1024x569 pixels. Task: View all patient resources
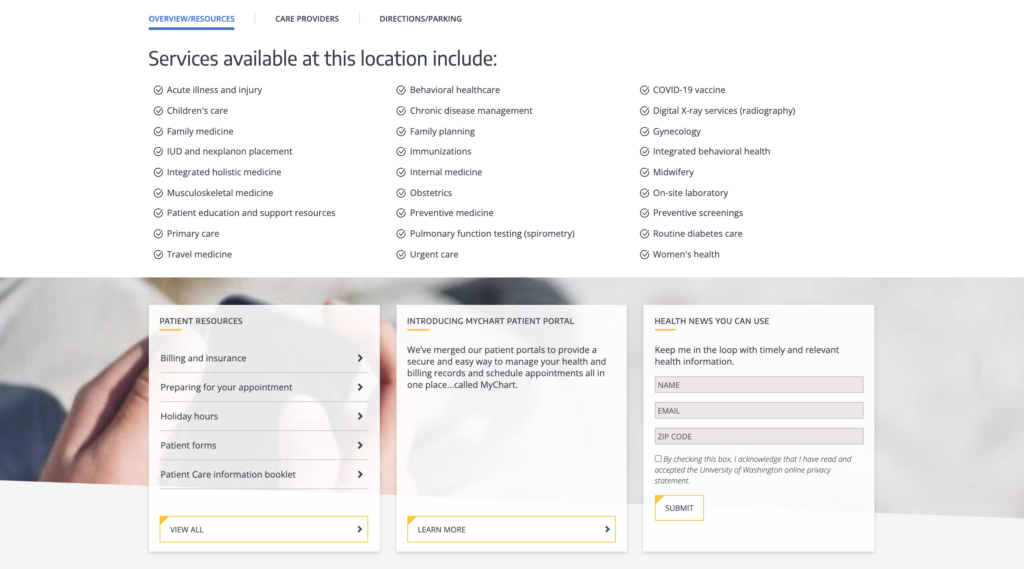[264, 529]
